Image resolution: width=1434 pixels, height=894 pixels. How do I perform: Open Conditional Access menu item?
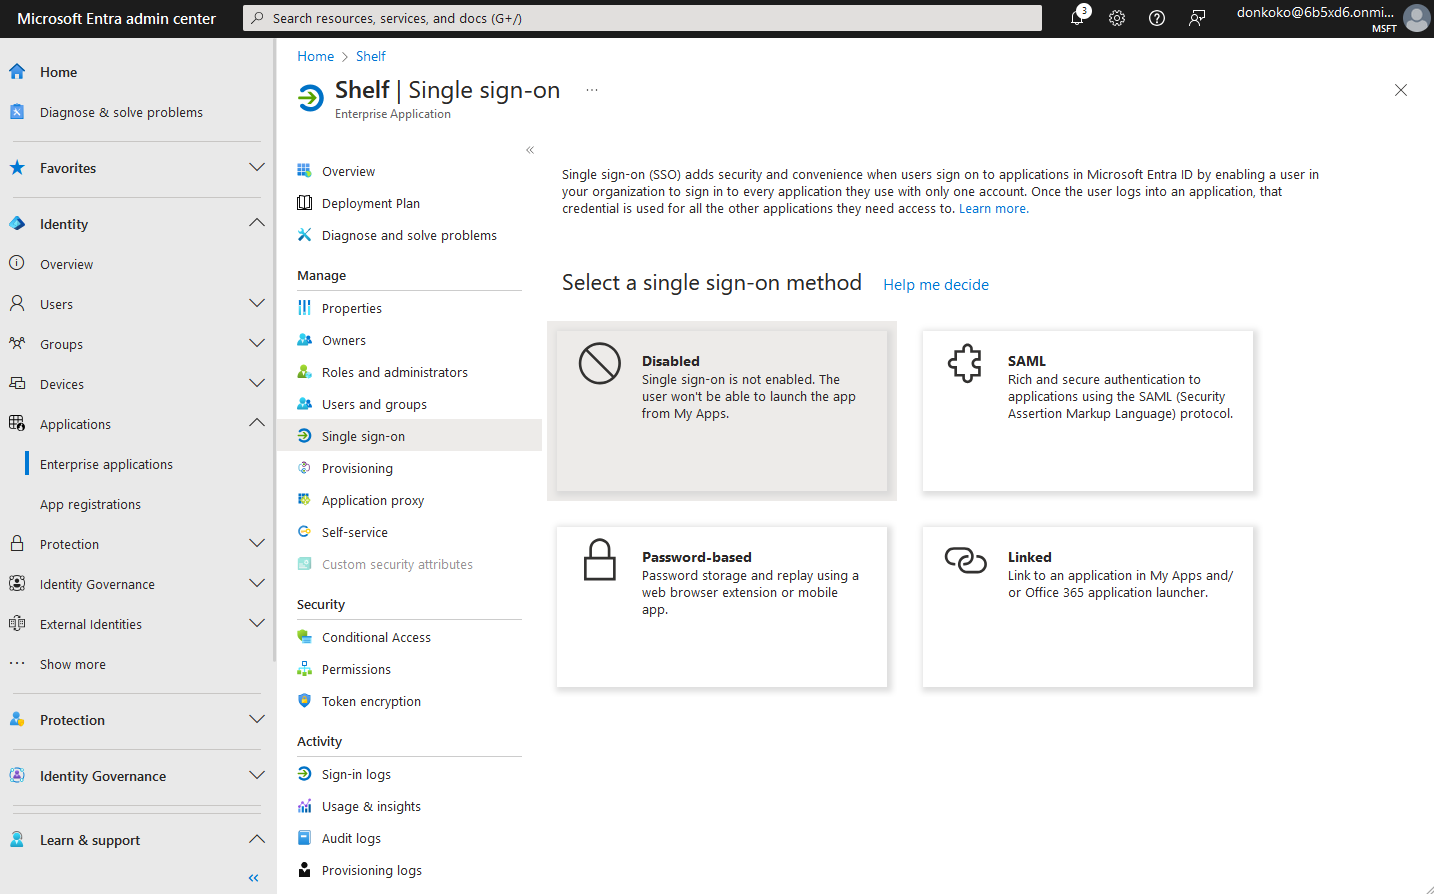[x=376, y=637]
